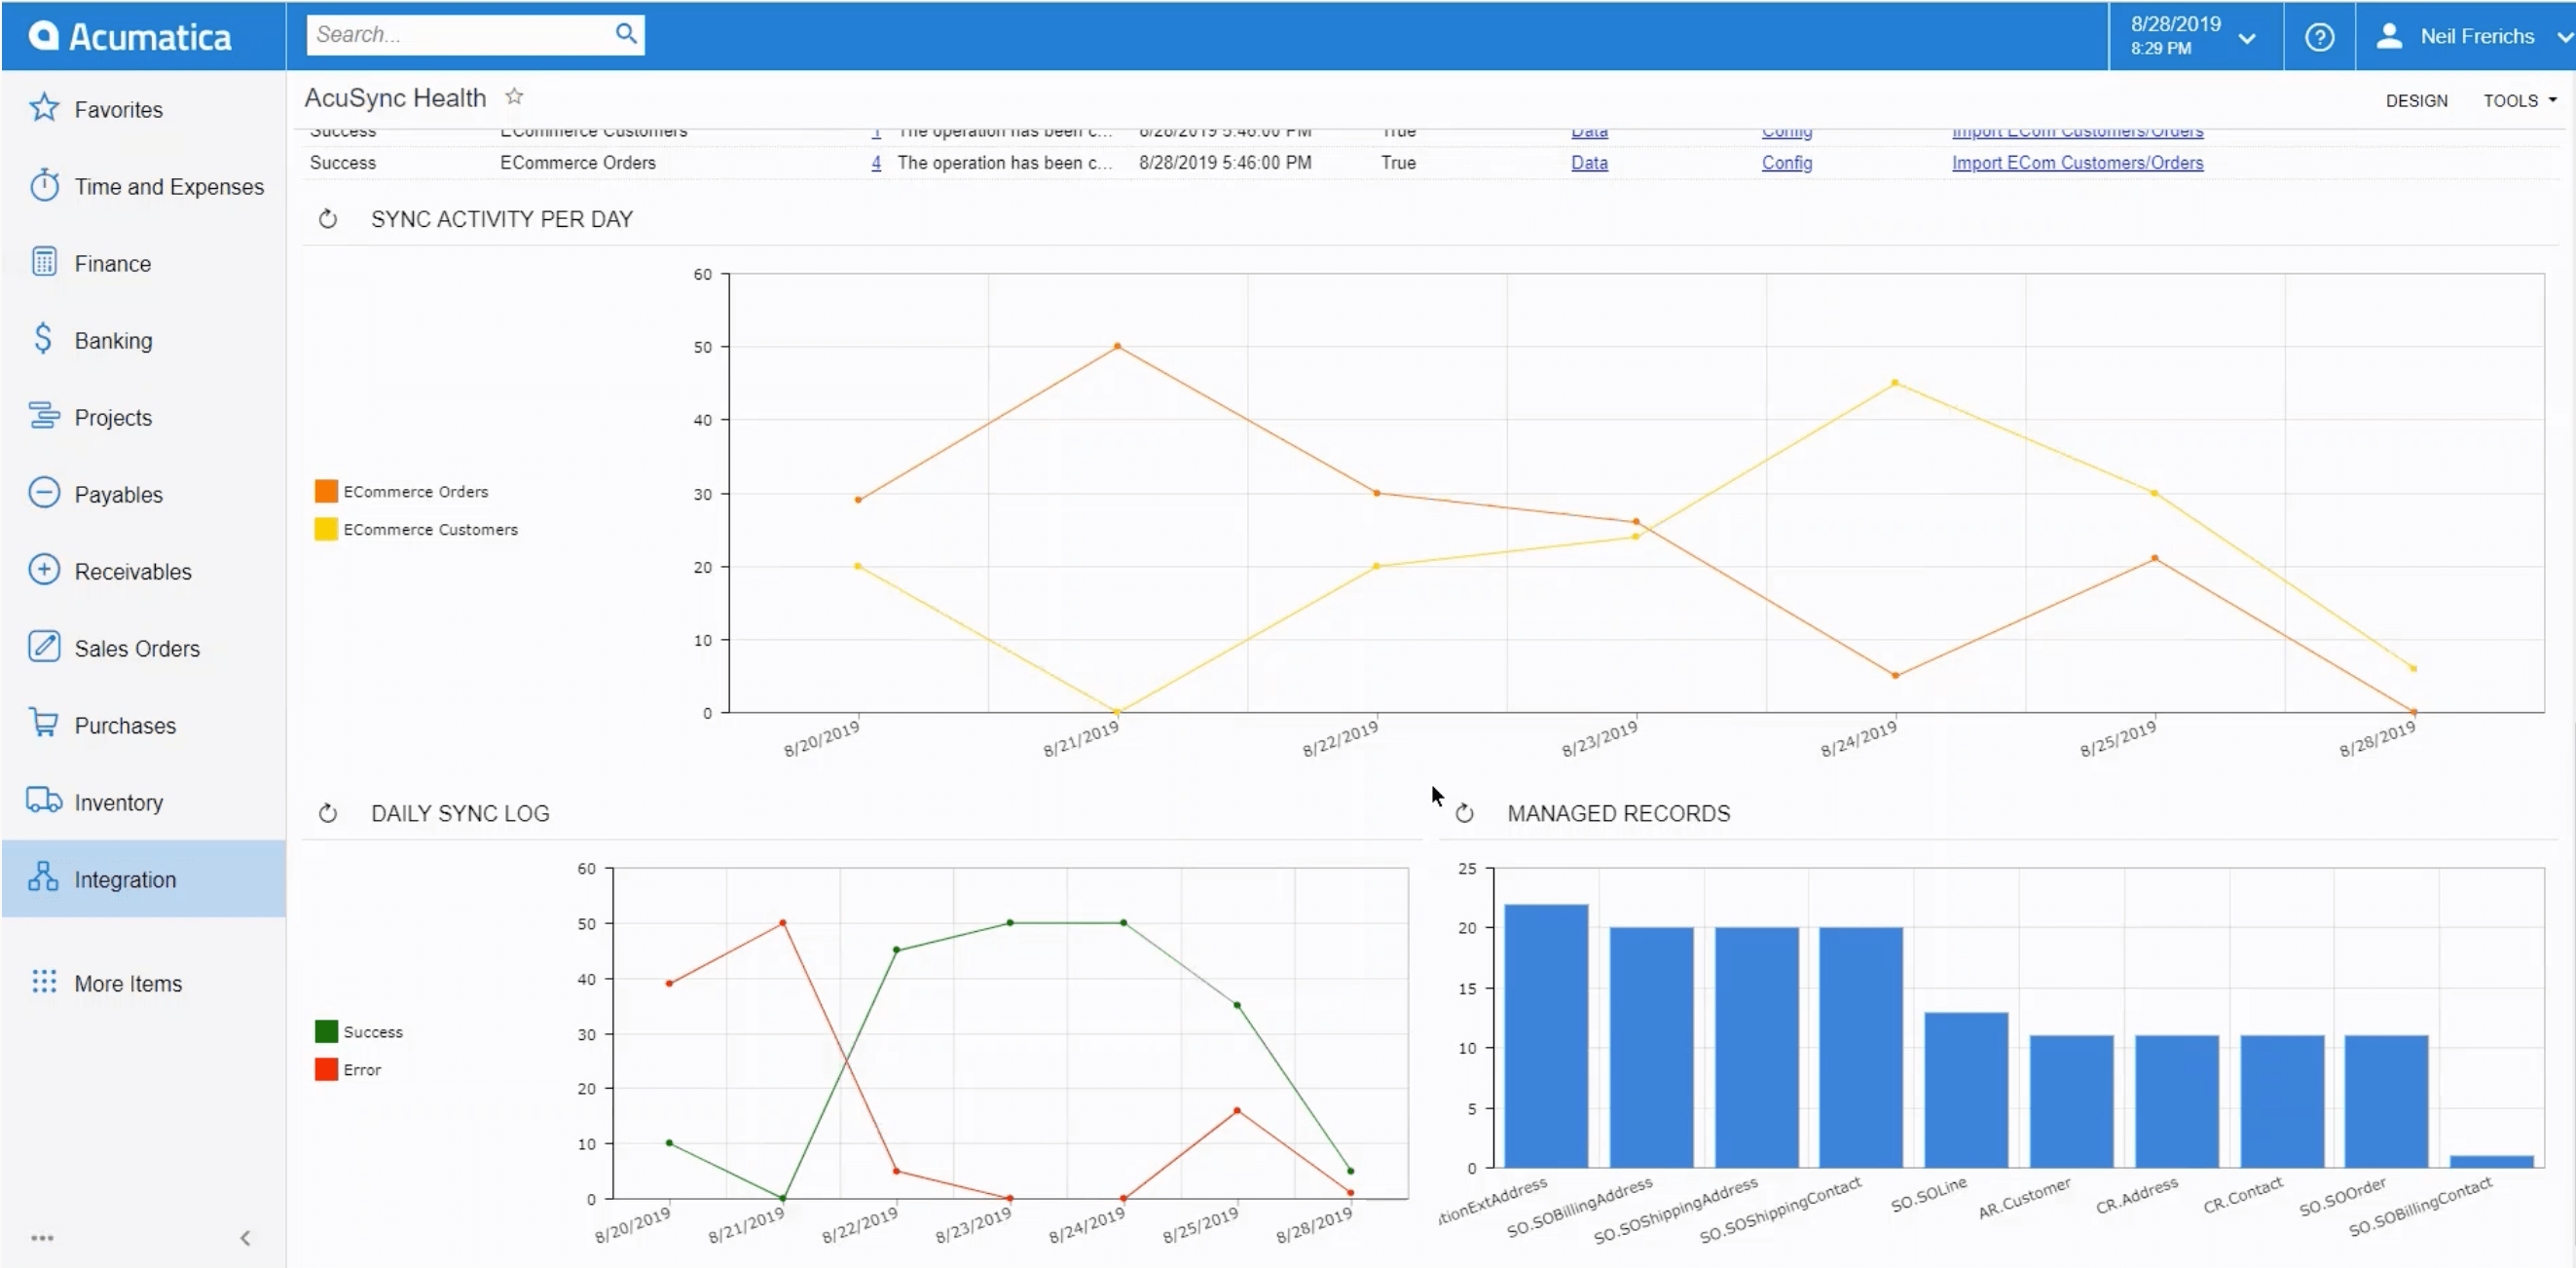Click '8/28/2019 5:46:00 PM' cell in Orders row
2576x1268 pixels.
[x=1225, y=162]
